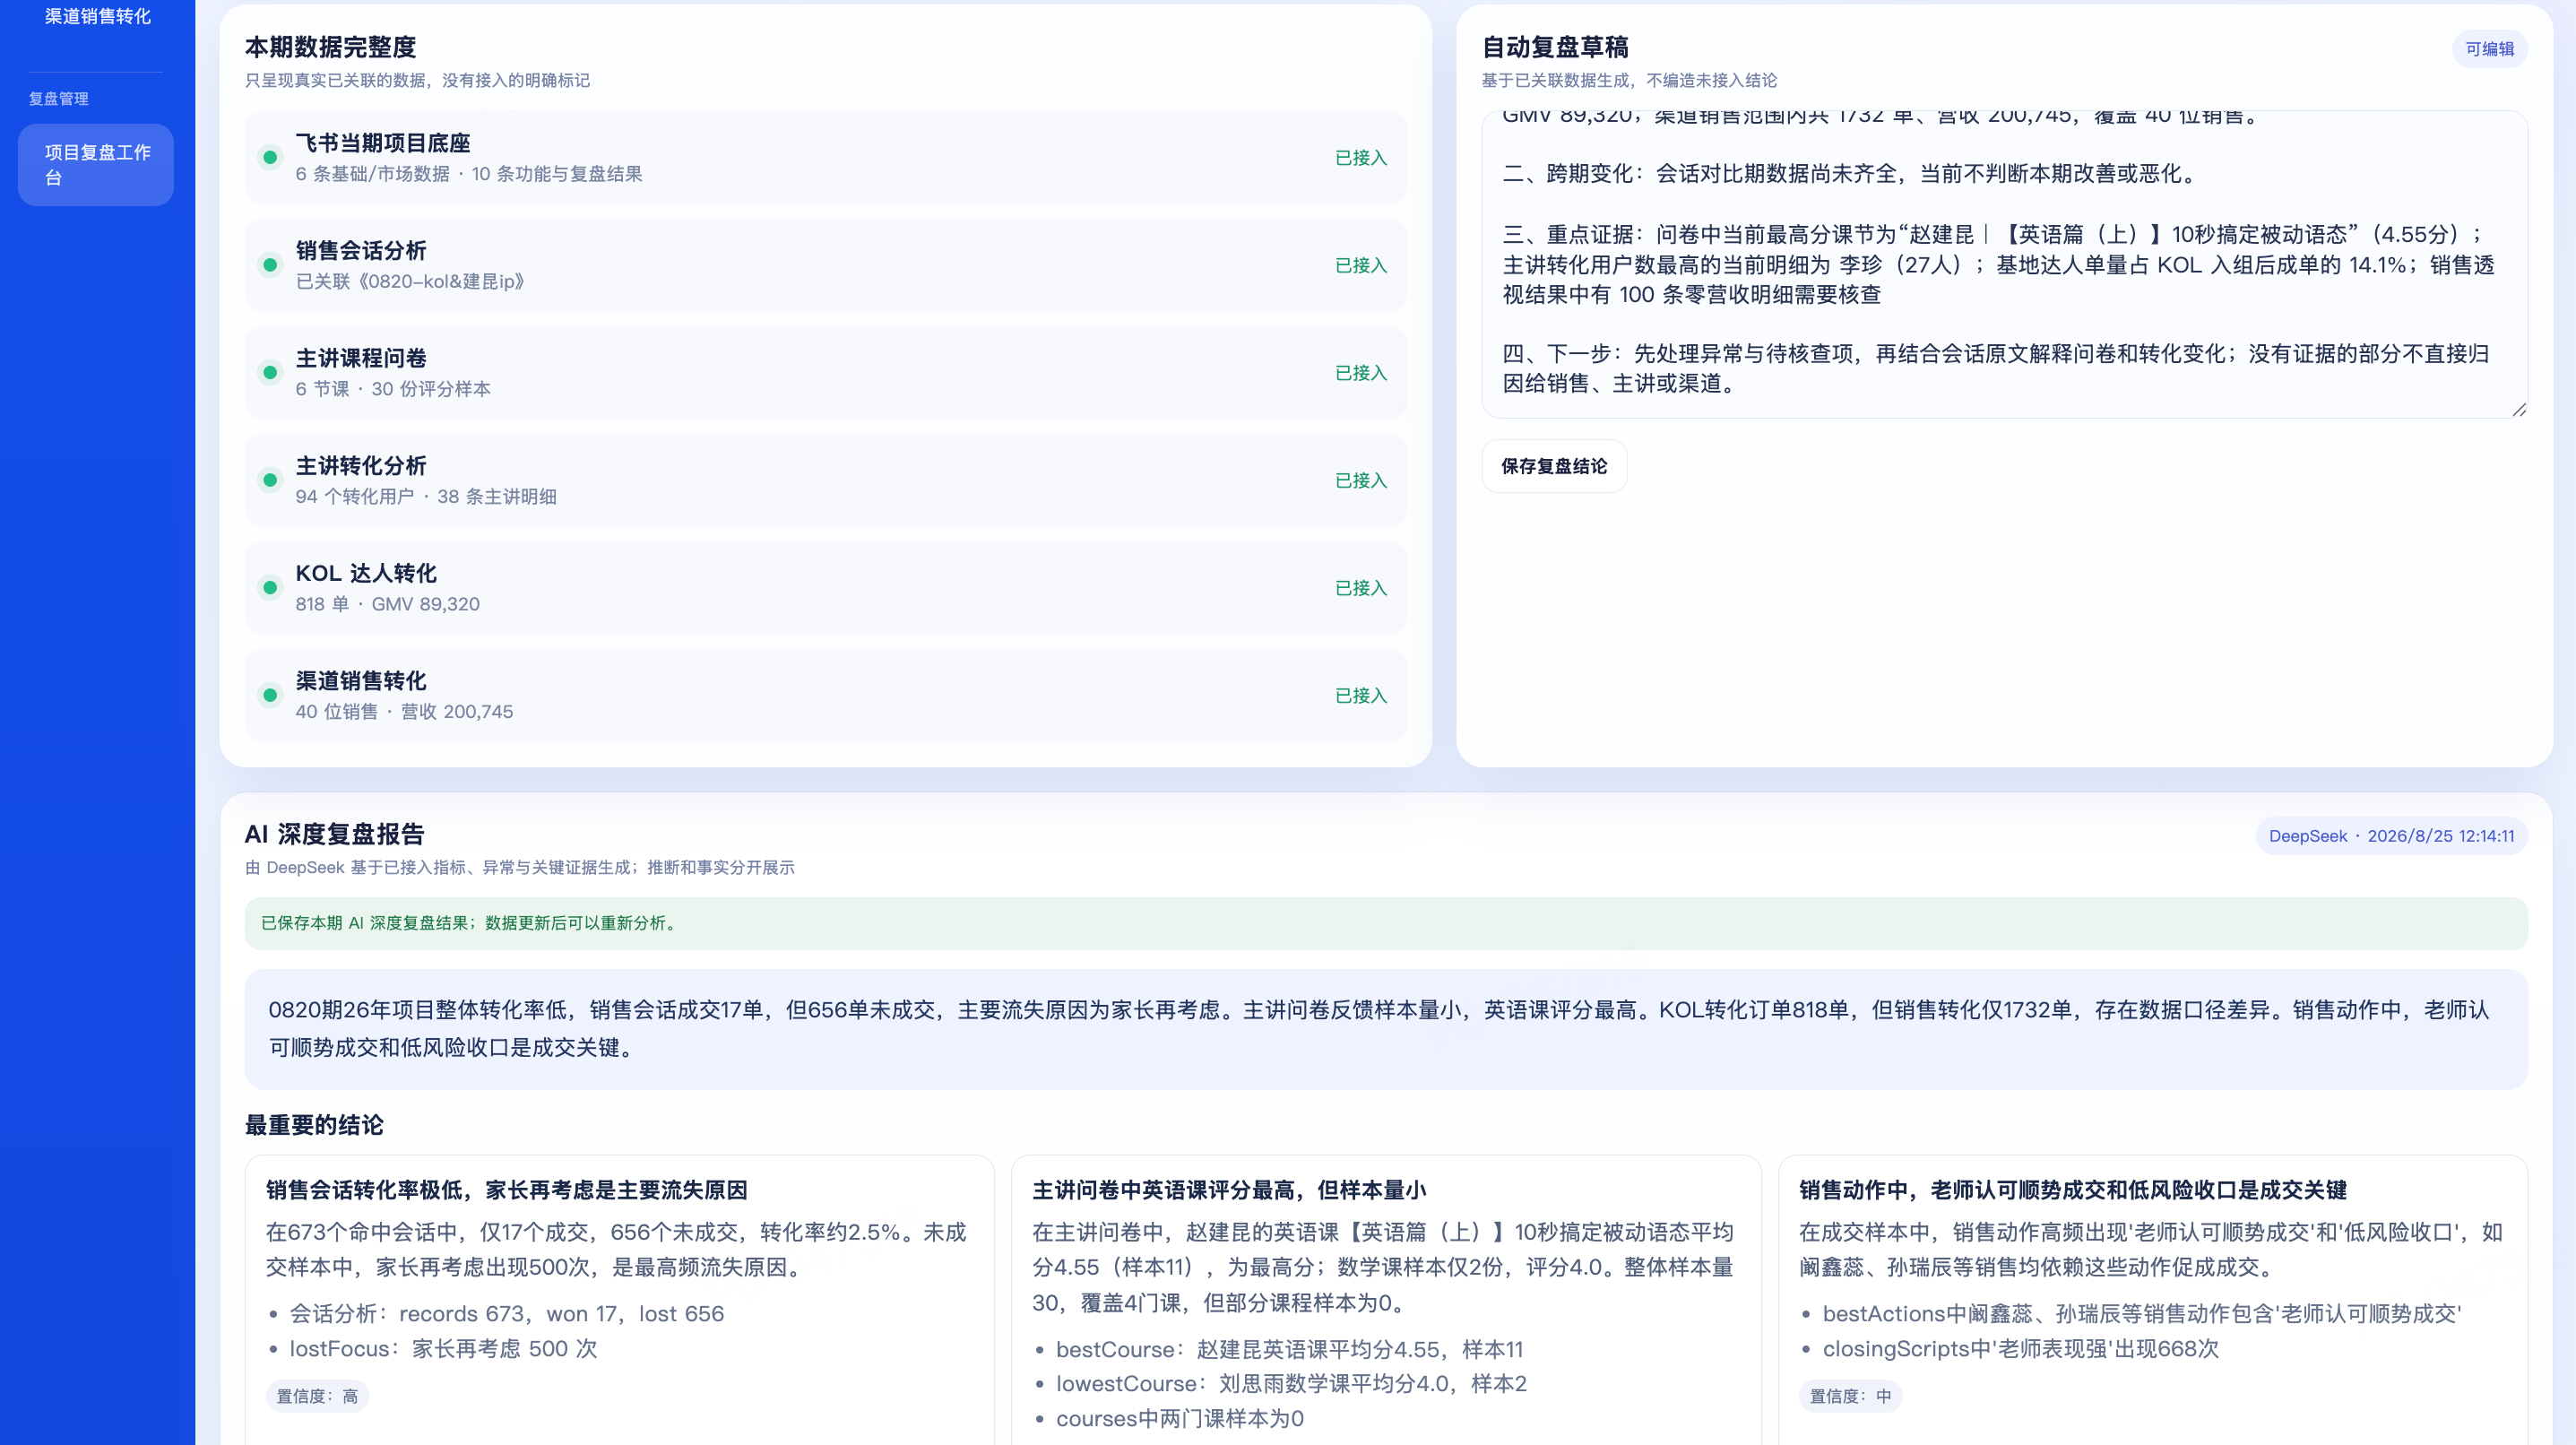The image size is (2576, 1445).
Task: Click 已接入 status on 销售会话分析 row
Action: click(x=1361, y=265)
